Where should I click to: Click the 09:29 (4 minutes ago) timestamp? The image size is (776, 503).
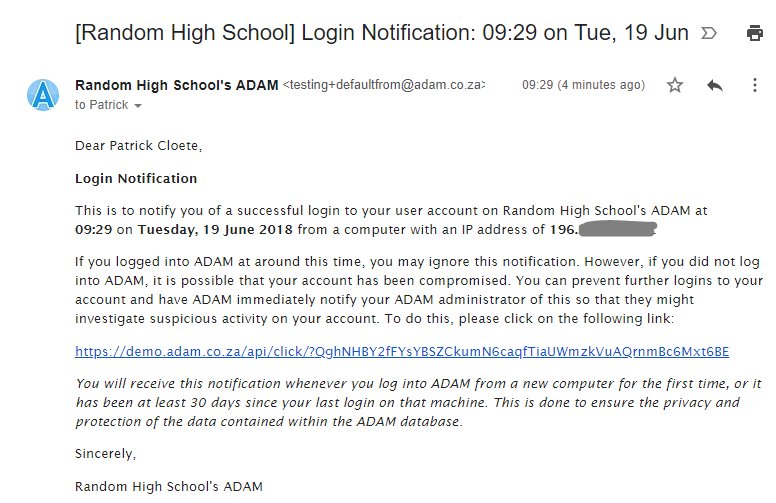[x=583, y=86]
